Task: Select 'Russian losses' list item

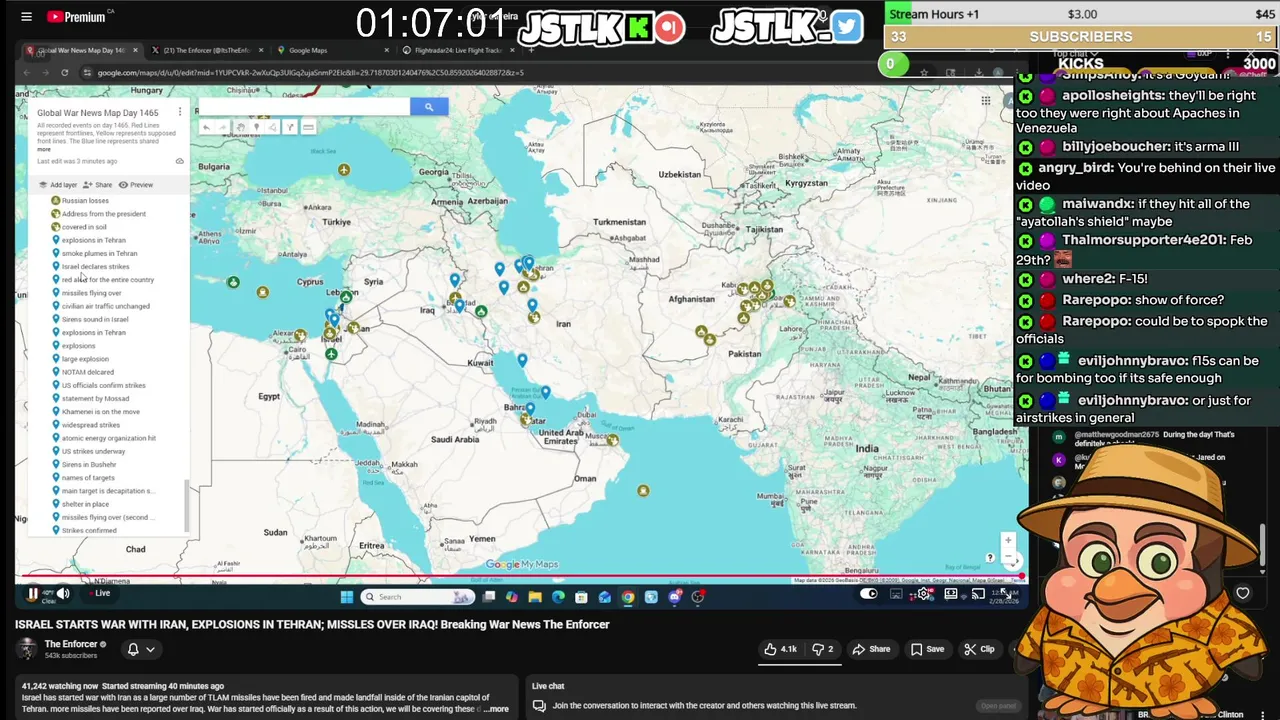Action: pyautogui.click(x=85, y=201)
